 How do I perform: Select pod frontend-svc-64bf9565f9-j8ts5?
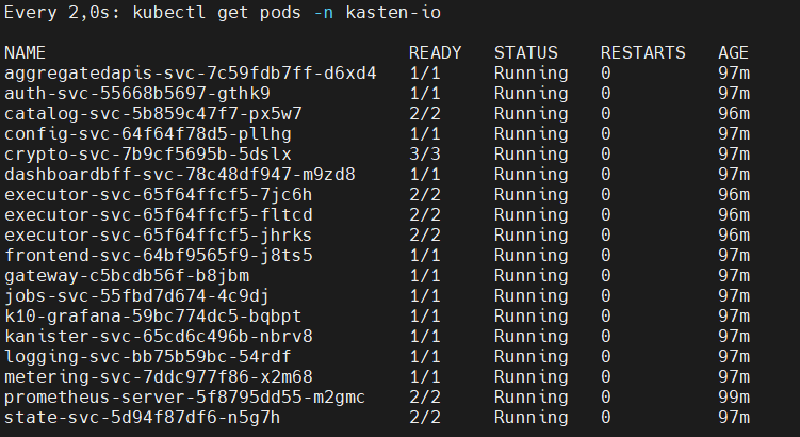click(x=158, y=255)
